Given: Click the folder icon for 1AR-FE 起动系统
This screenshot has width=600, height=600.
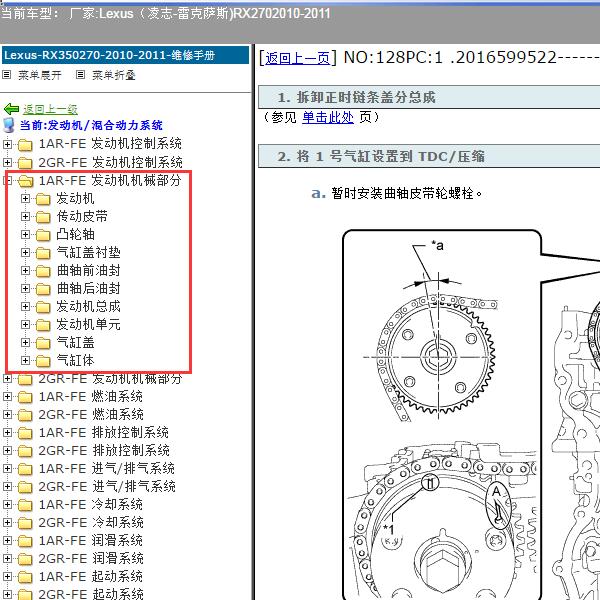Looking at the screenshot, I should click(x=25, y=577).
